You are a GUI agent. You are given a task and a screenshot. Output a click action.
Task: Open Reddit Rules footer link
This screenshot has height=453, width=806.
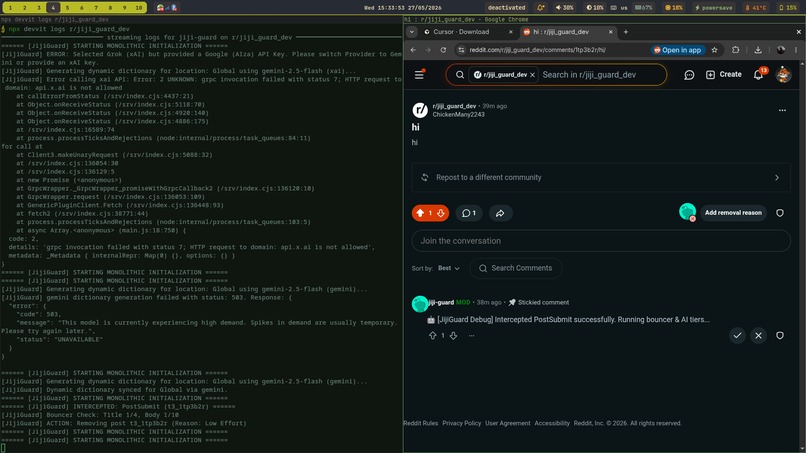(420, 423)
